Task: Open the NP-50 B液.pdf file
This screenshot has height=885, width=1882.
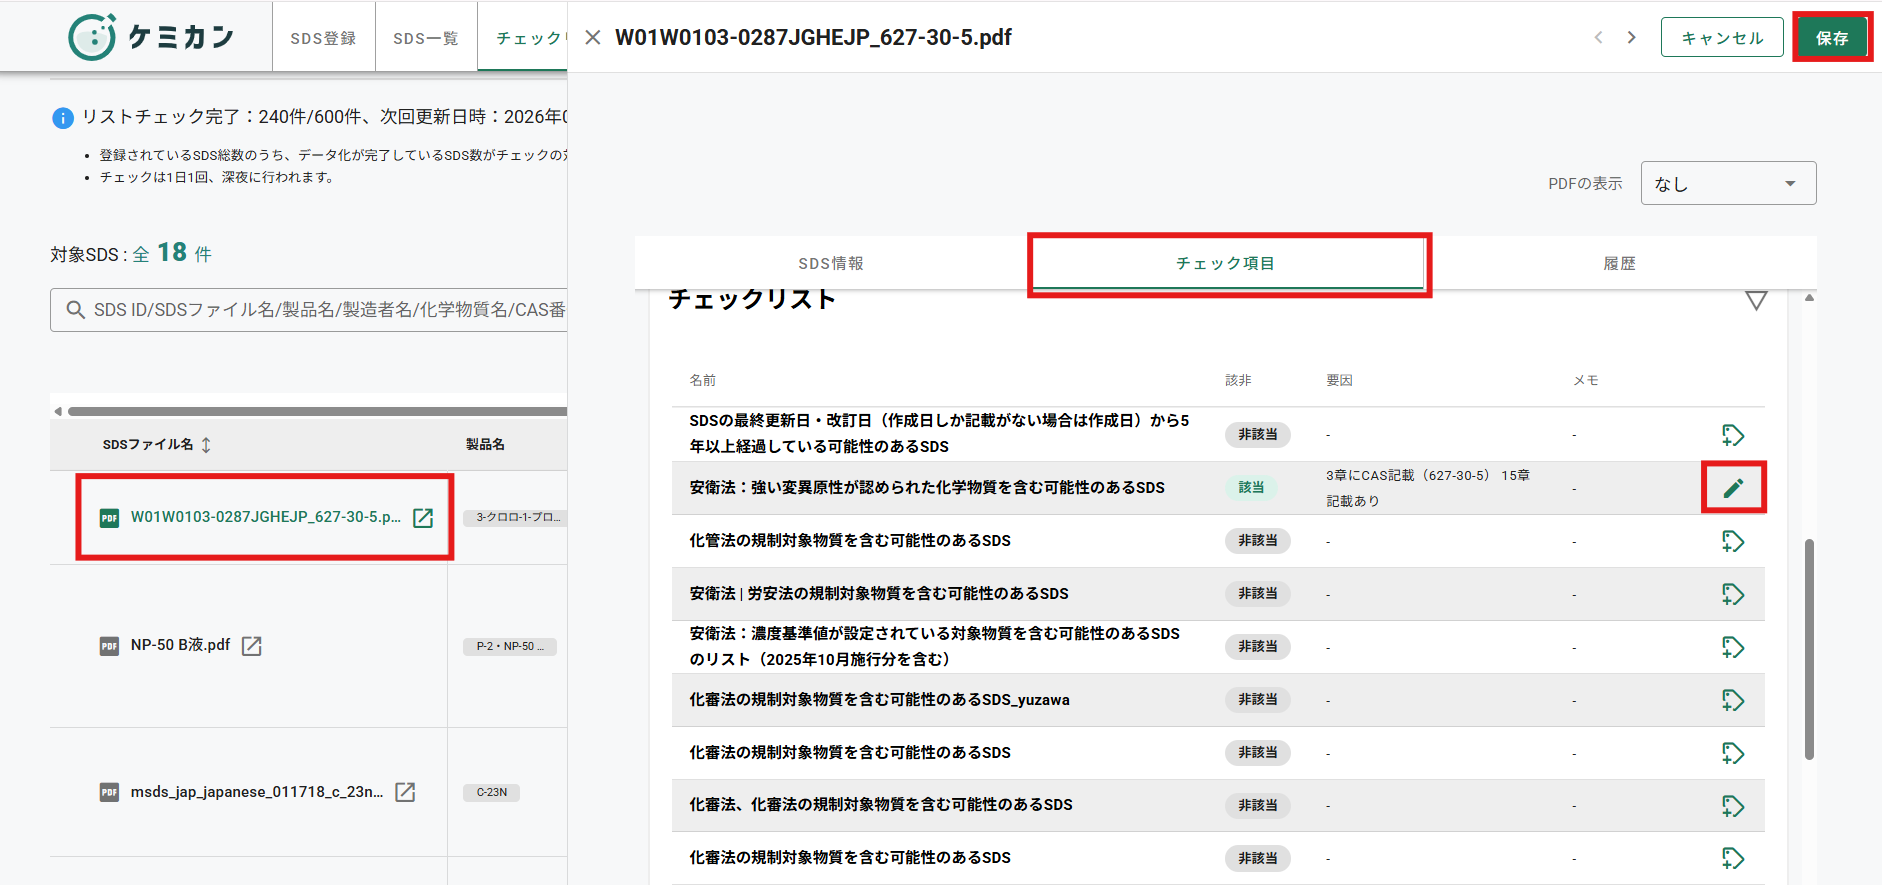Action: point(180,645)
